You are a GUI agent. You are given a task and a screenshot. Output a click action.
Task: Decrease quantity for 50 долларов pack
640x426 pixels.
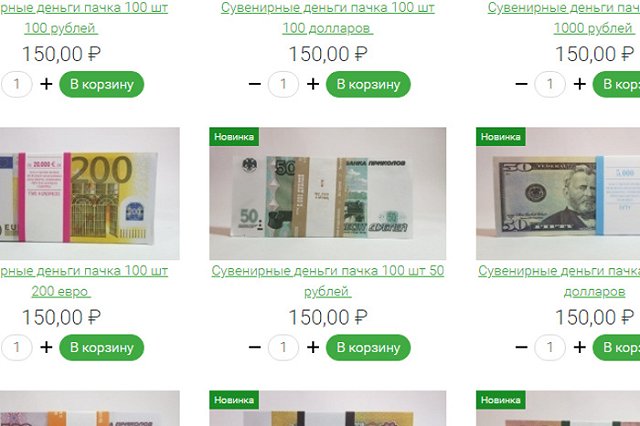[521, 347]
